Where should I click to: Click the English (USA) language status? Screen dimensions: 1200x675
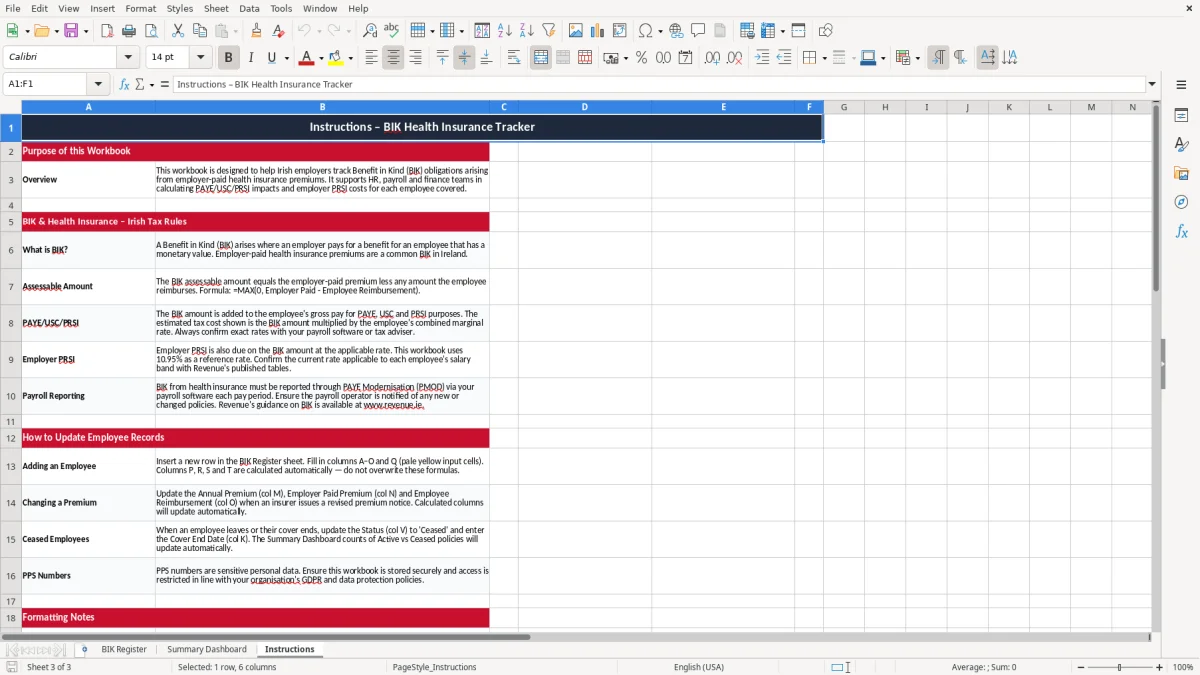(699, 667)
